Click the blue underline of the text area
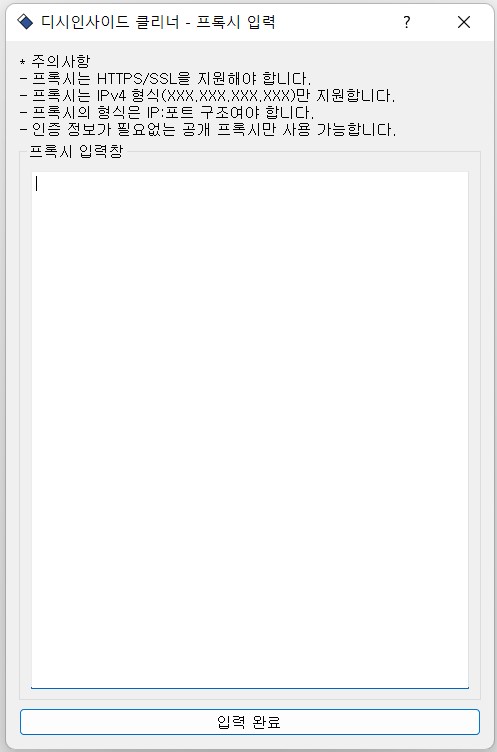Image resolution: width=497 pixels, height=752 pixels. (x=249, y=688)
